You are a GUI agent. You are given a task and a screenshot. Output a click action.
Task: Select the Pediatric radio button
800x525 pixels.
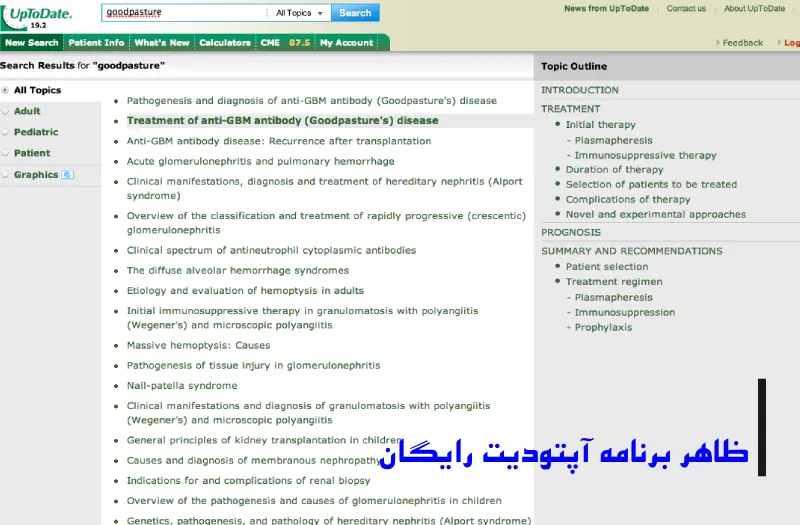5,132
